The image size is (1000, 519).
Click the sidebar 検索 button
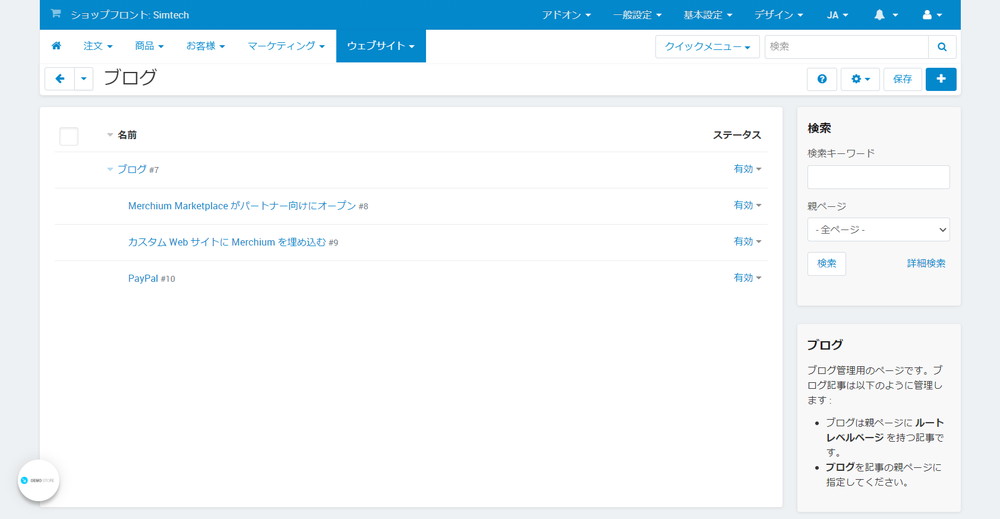coord(827,263)
